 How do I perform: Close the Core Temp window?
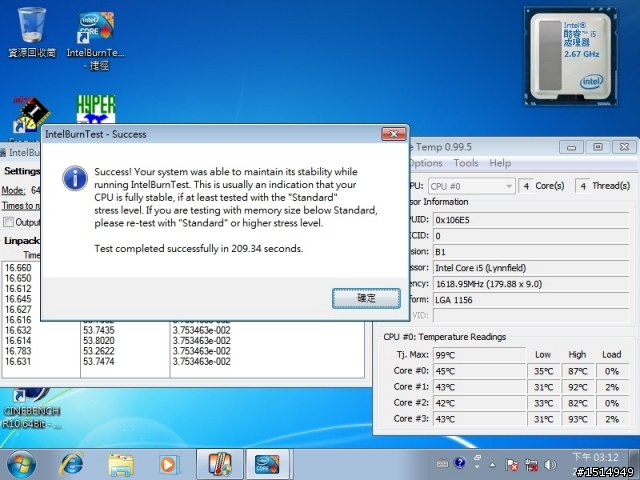(624, 147)
